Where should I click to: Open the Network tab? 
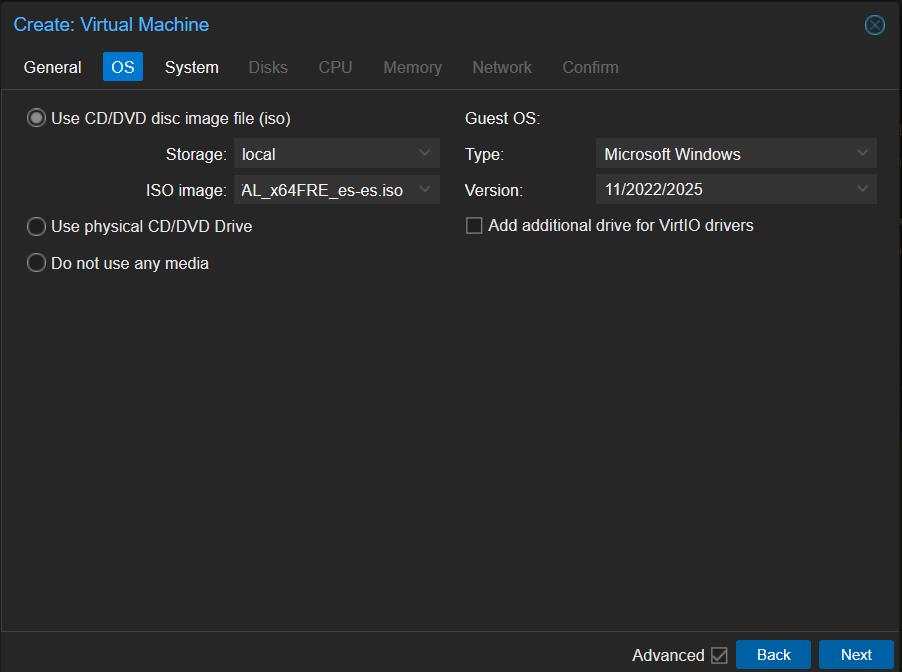[x=502, y=68]
